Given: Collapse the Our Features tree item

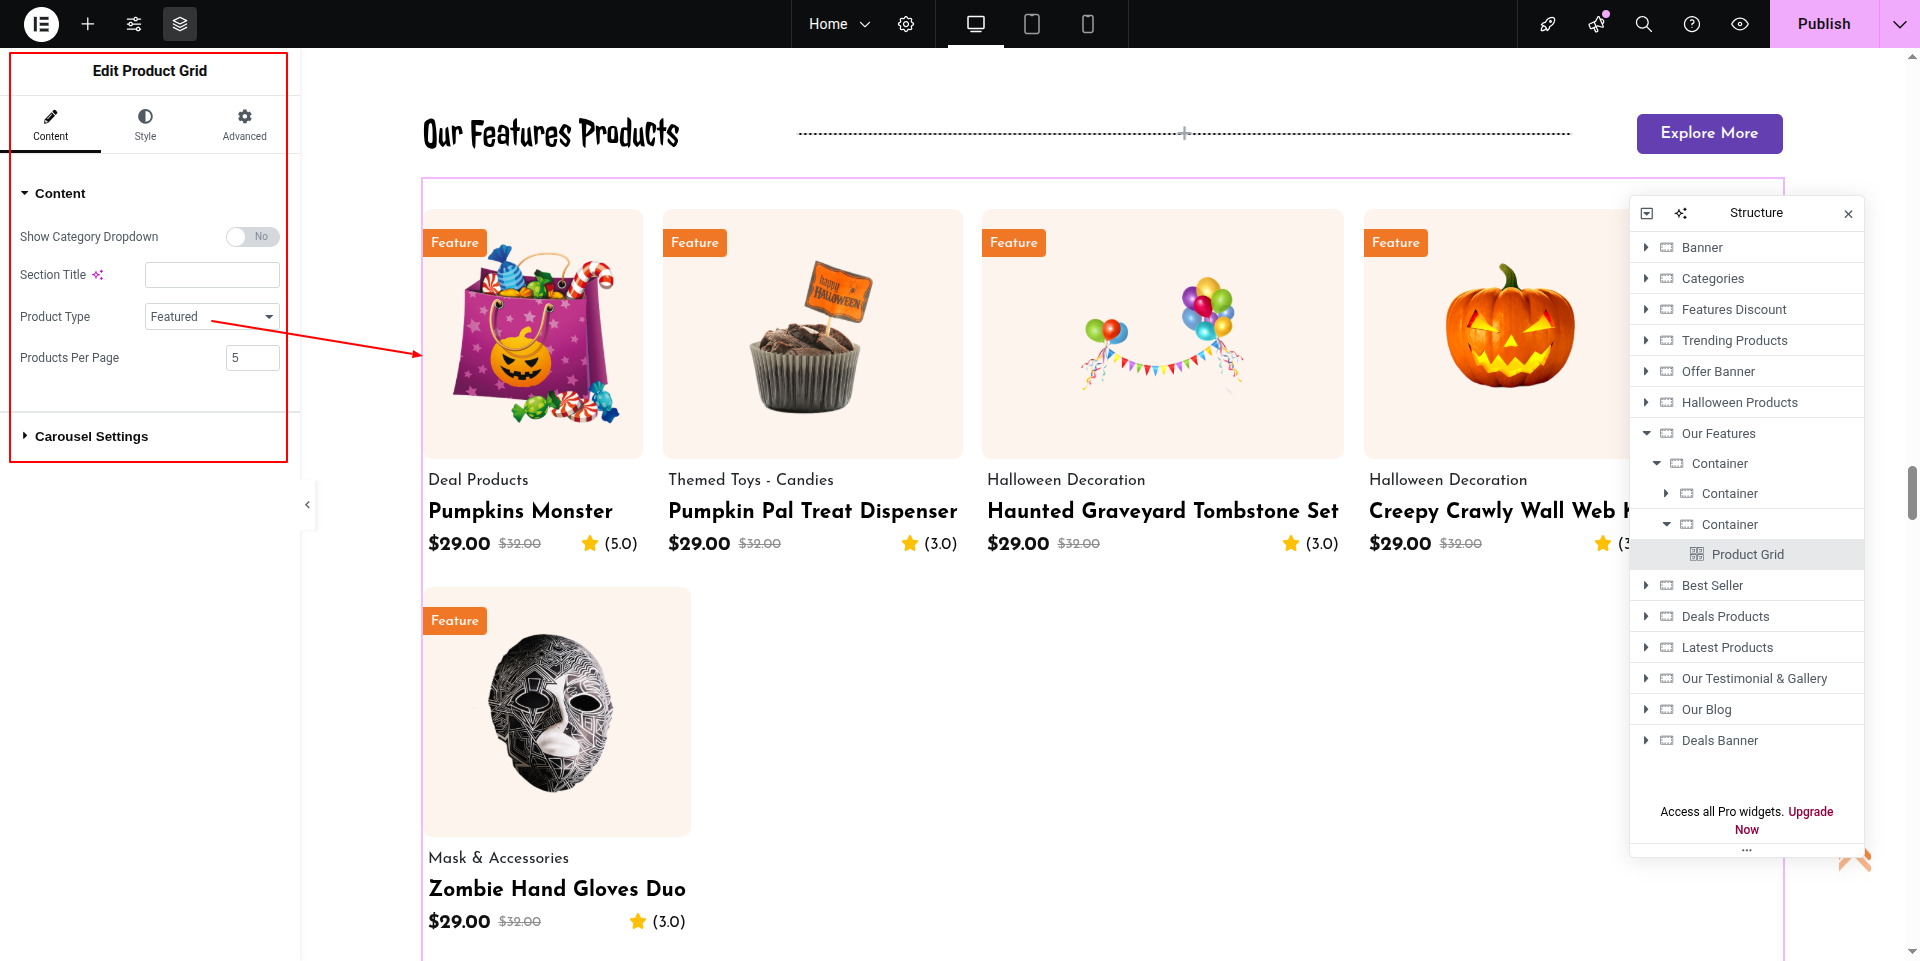Looking at the screenshot, I should point(1646,433).
